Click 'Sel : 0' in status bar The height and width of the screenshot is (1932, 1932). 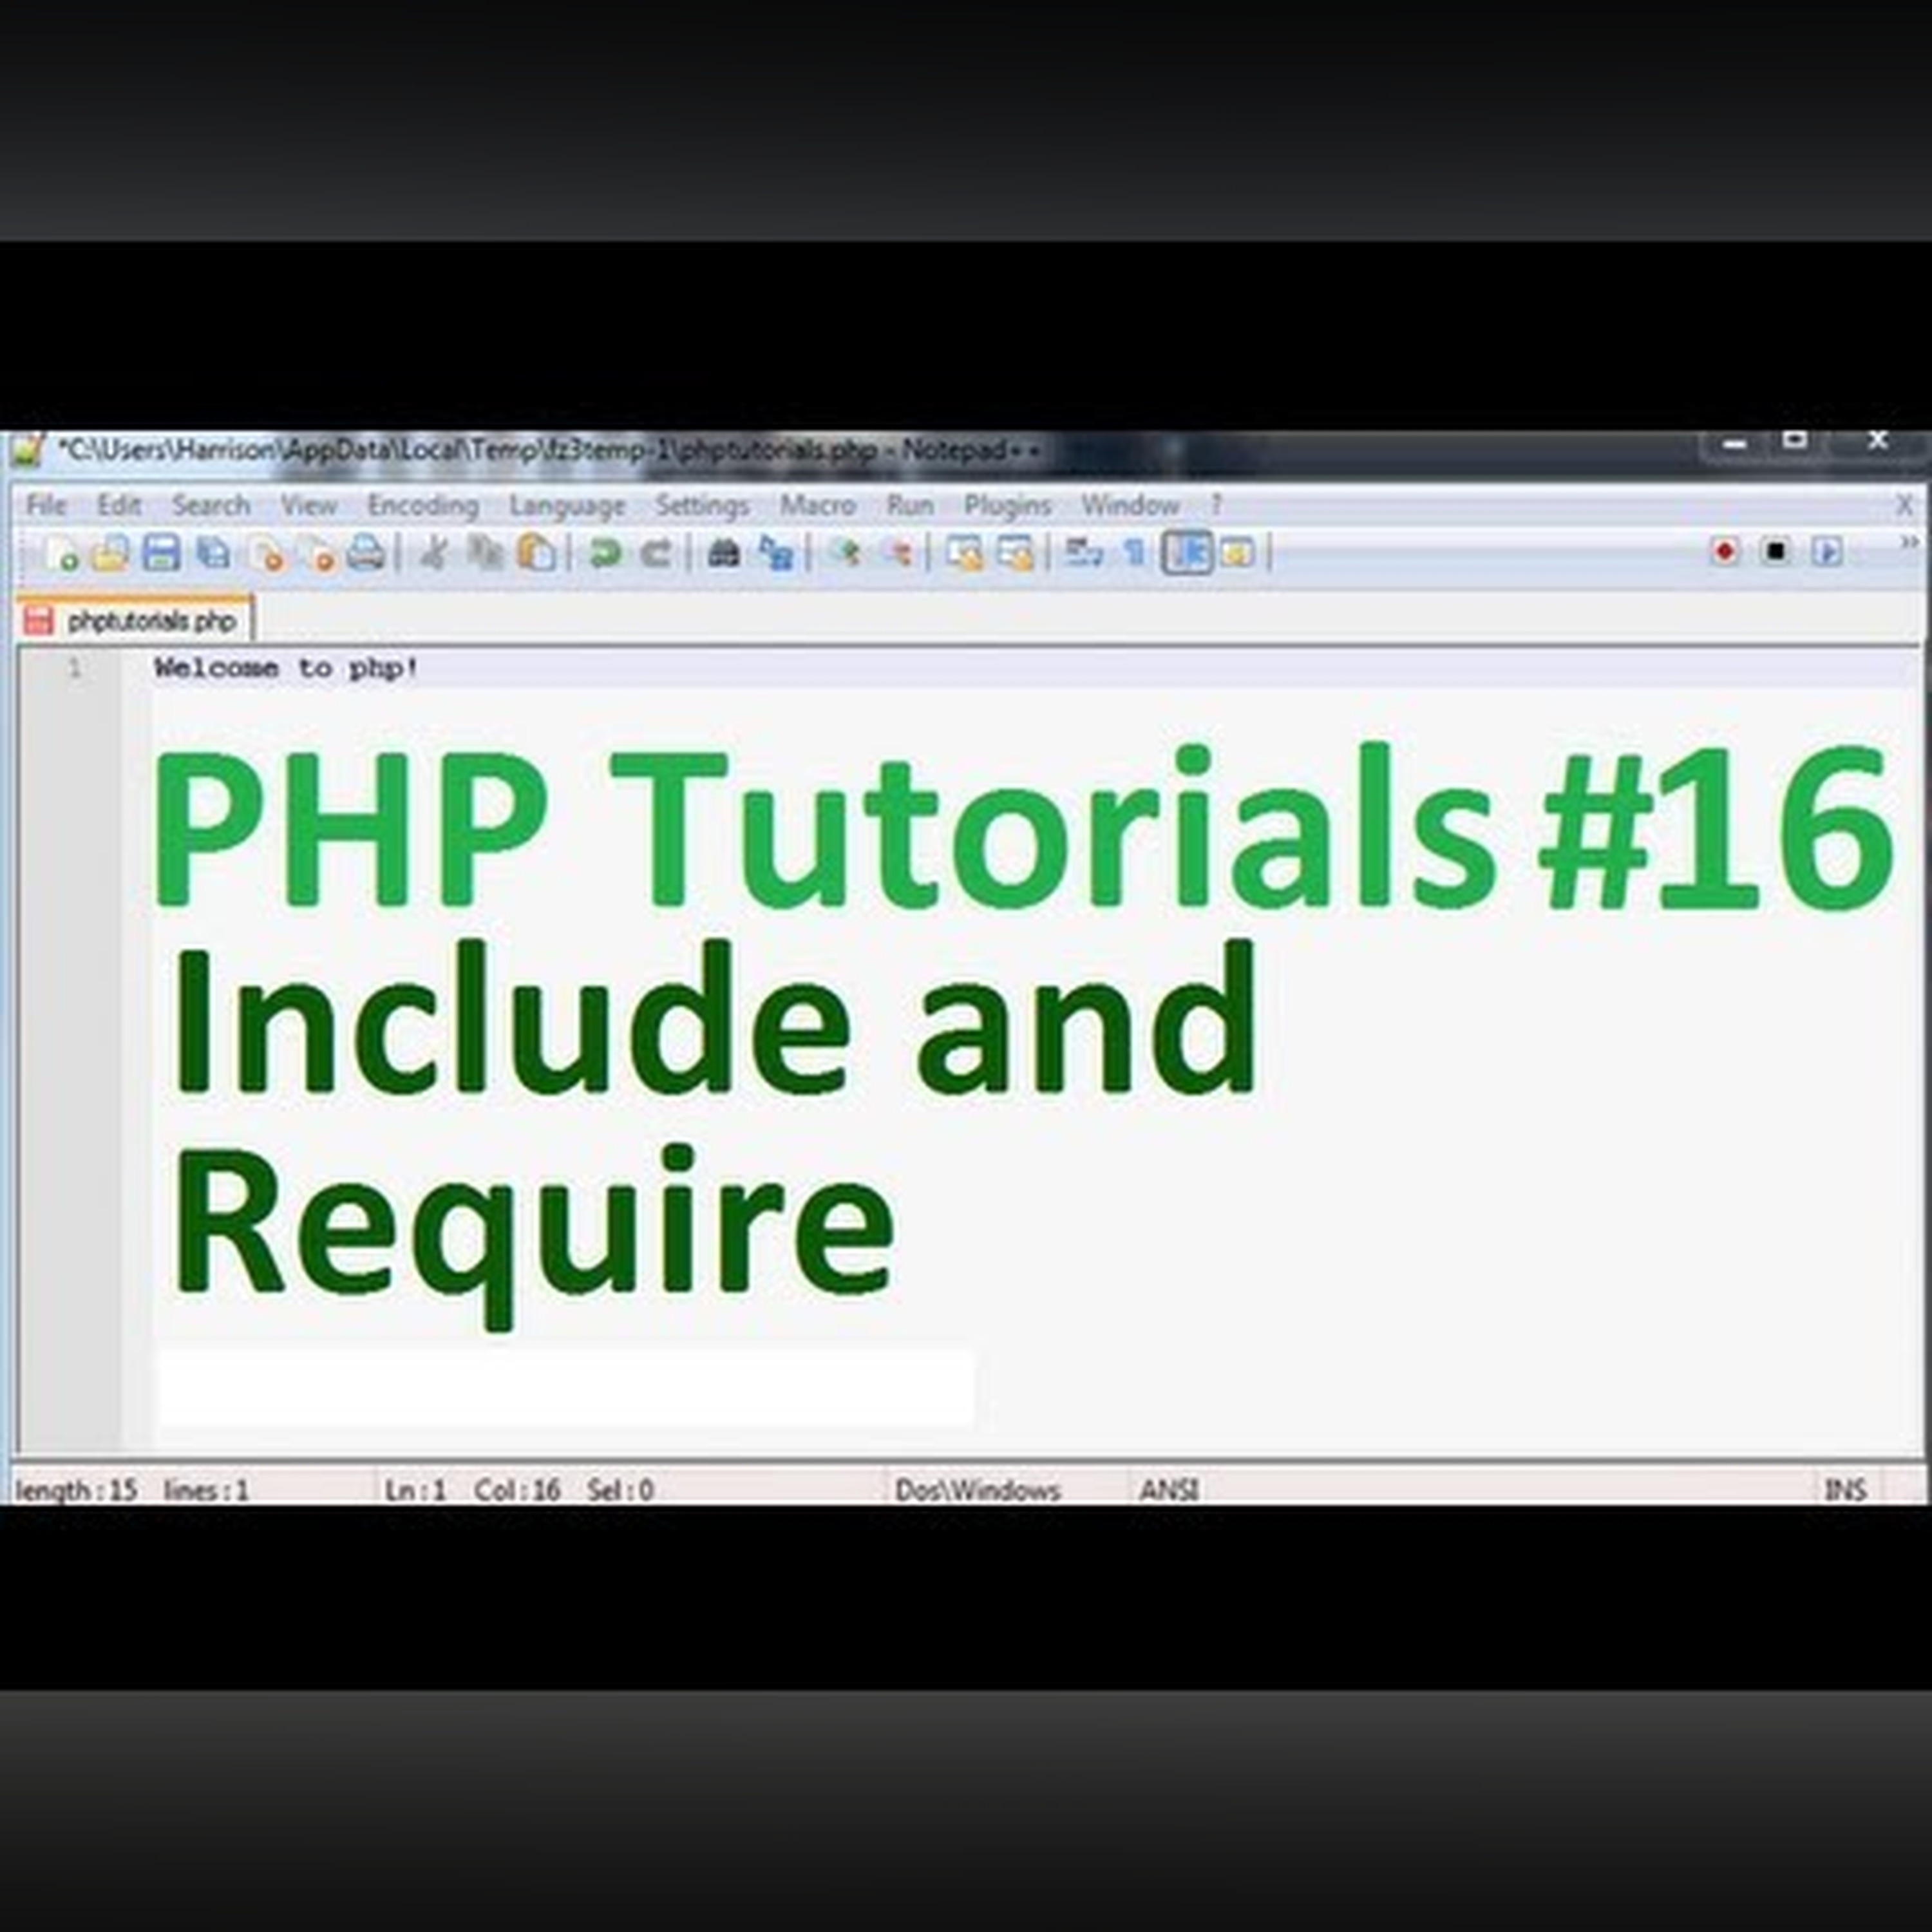pyautogui.click(x=620, y=1490)
